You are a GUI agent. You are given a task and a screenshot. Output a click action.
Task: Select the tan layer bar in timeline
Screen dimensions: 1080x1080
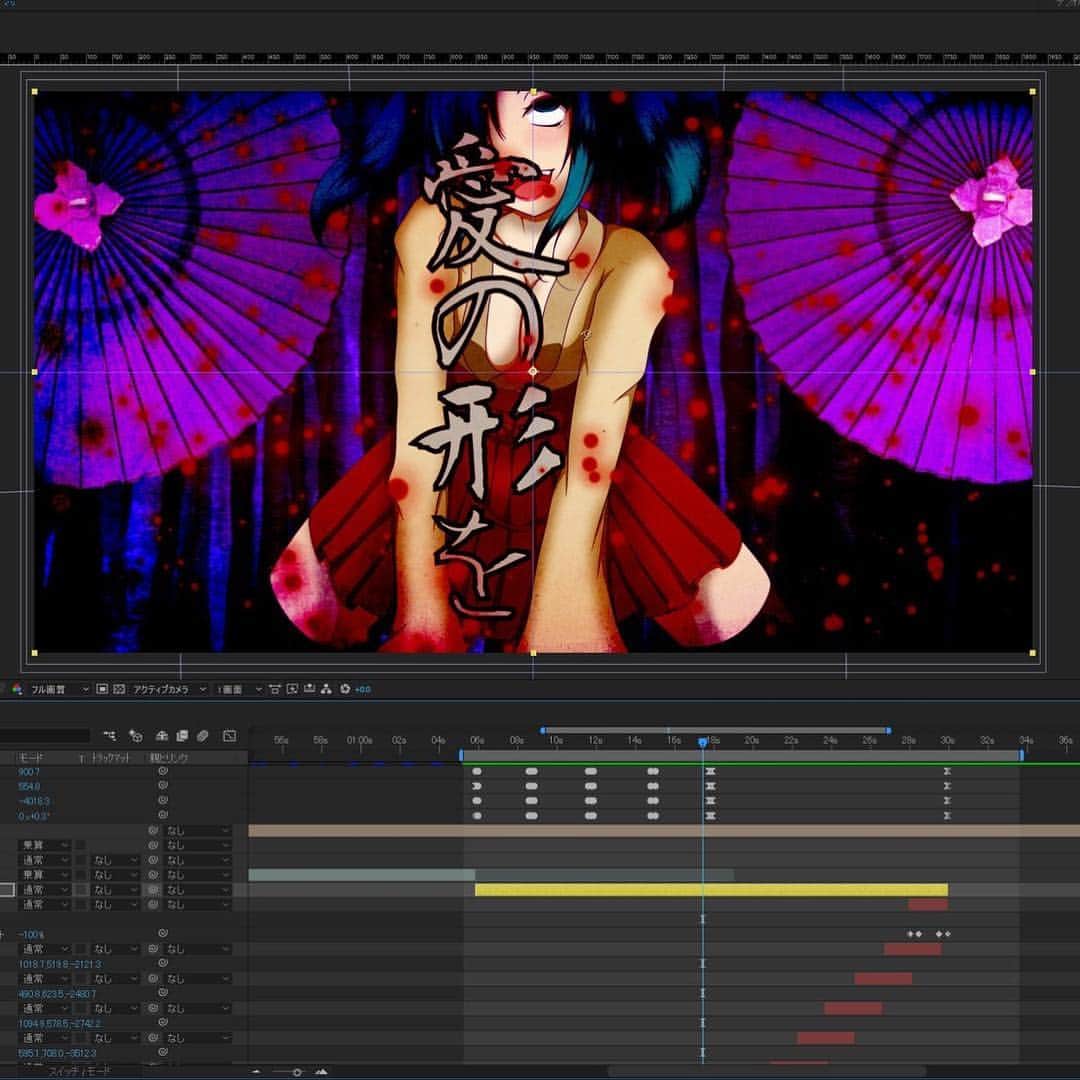pos(664,831)
